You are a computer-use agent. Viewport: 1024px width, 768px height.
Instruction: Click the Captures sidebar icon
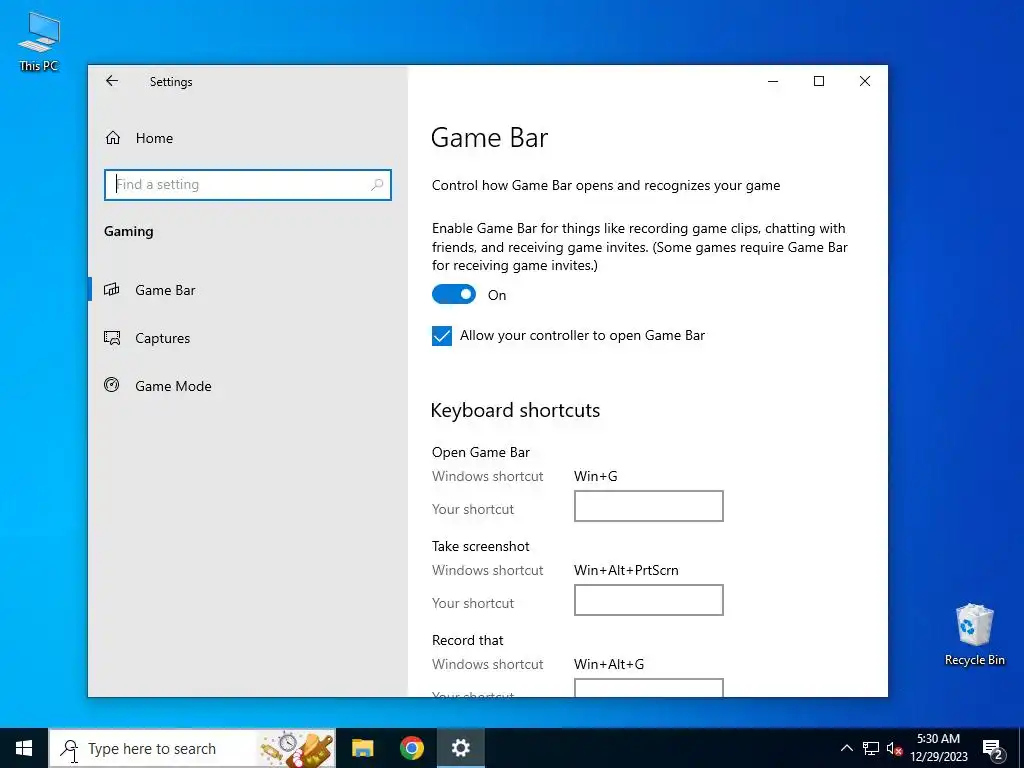tap(112, 338)
